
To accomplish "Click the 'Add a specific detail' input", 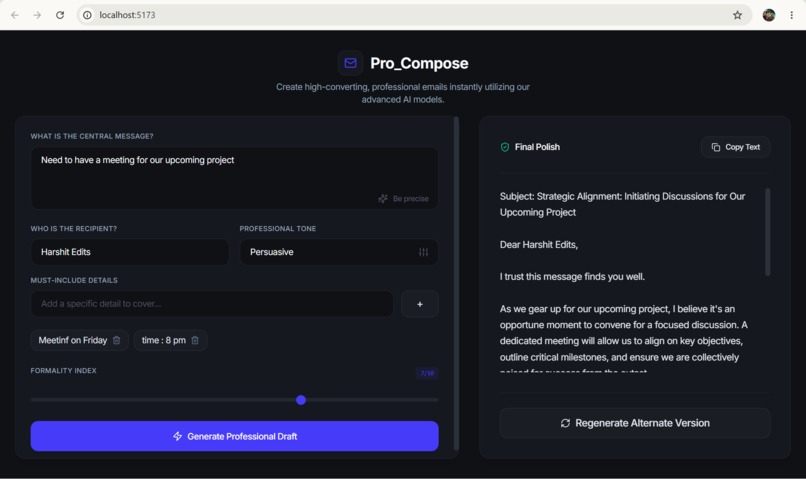I will coord(212,304).
